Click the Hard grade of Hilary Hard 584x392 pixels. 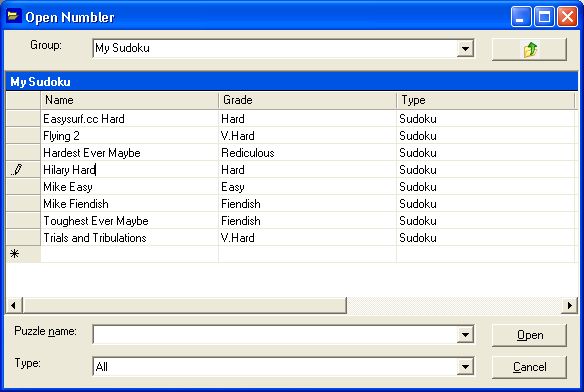307,170
